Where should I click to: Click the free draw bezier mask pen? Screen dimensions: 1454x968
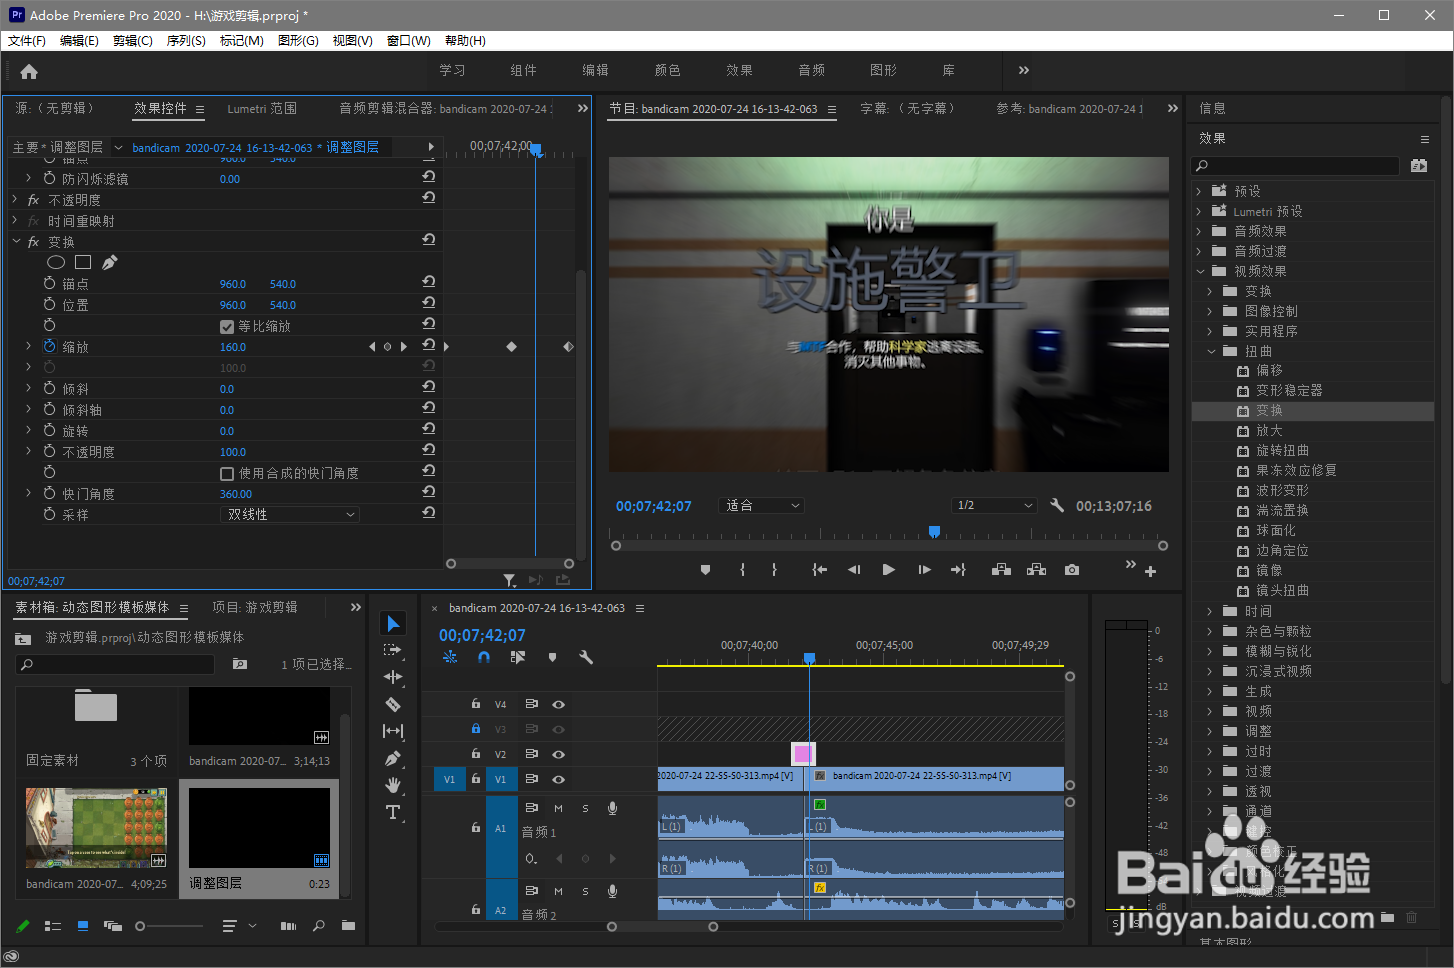(x=110, y=262)
